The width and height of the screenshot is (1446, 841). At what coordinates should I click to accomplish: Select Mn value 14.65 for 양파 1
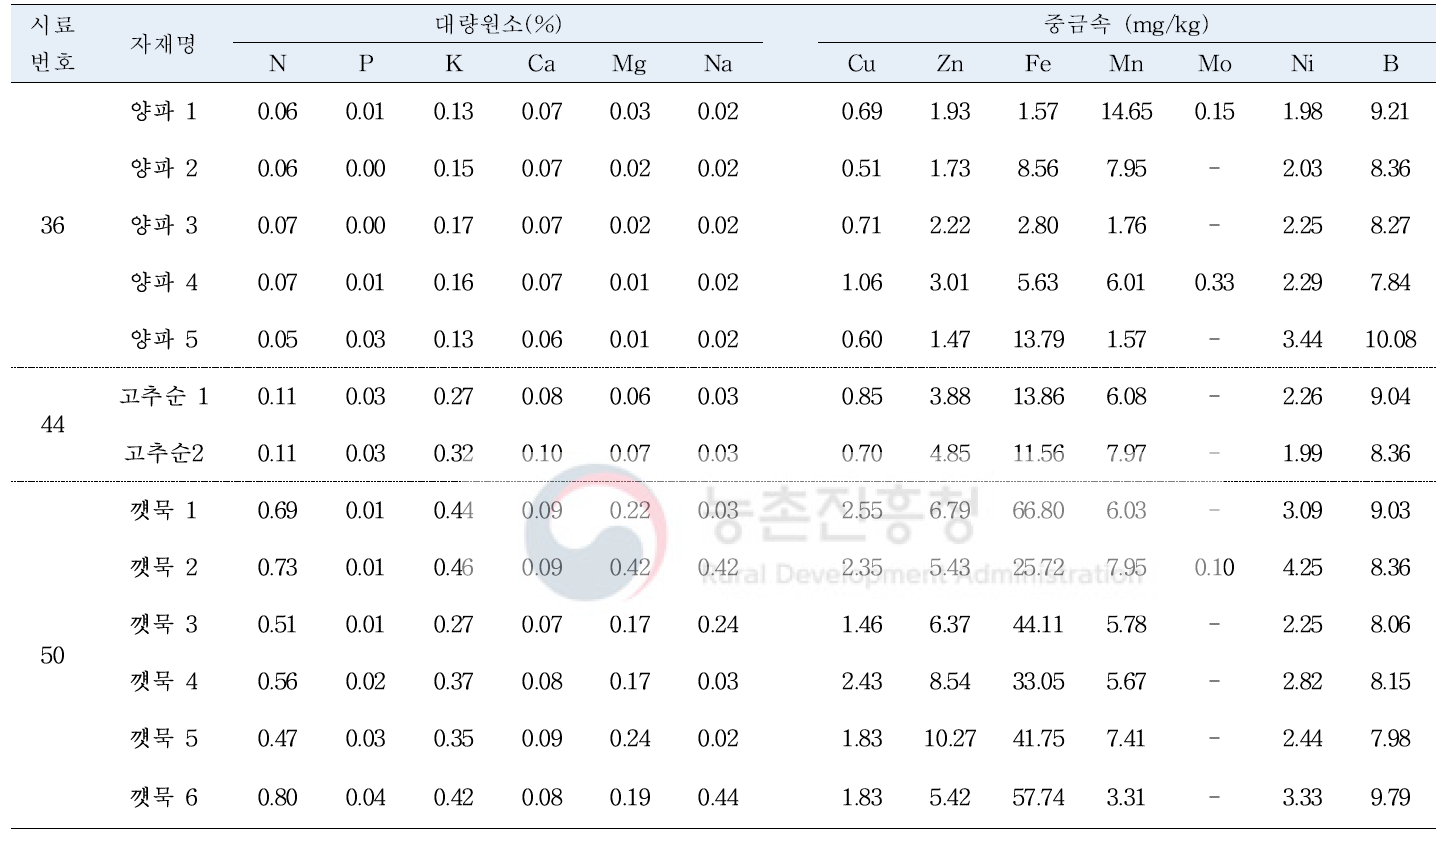[x=1126, y=112]
